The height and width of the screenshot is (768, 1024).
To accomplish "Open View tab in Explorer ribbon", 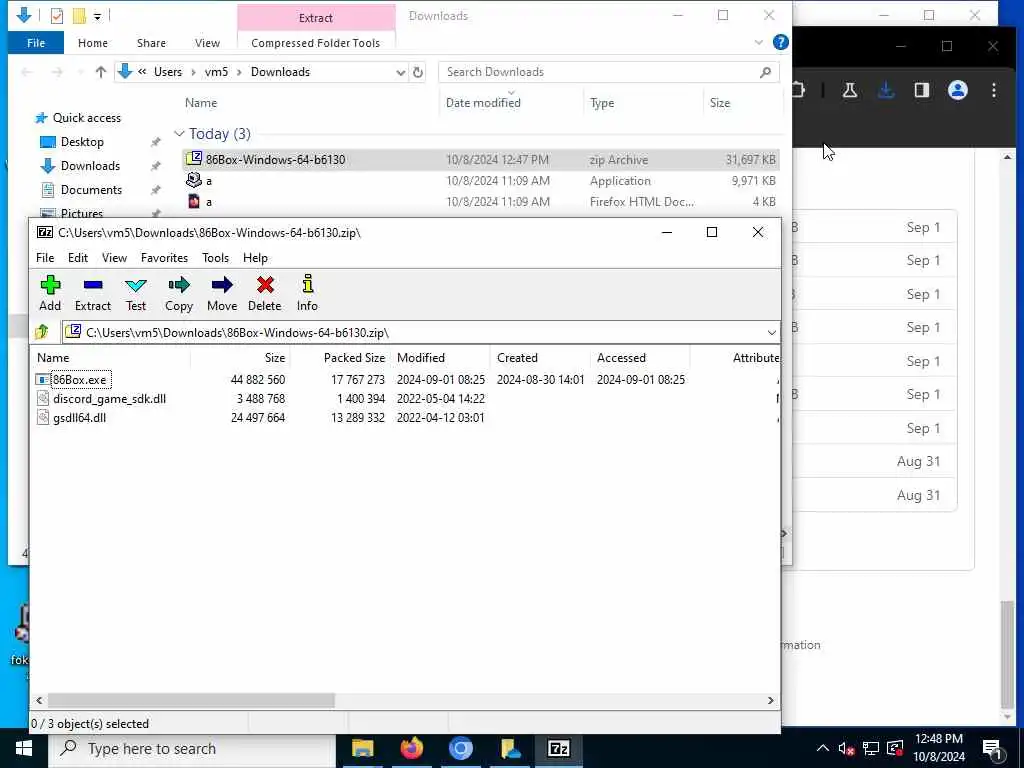I will 207,43.
